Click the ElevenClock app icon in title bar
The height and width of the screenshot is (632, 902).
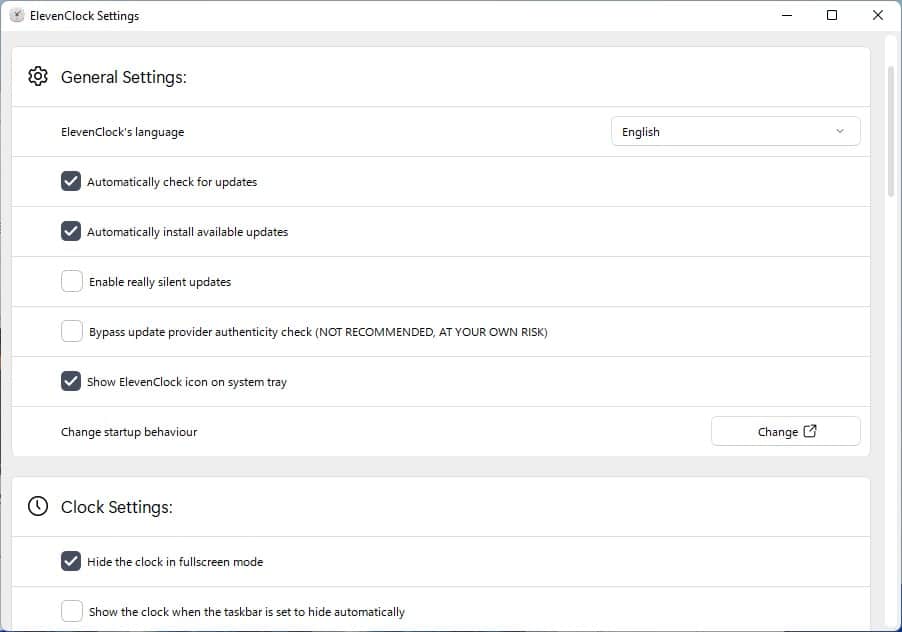17,16
